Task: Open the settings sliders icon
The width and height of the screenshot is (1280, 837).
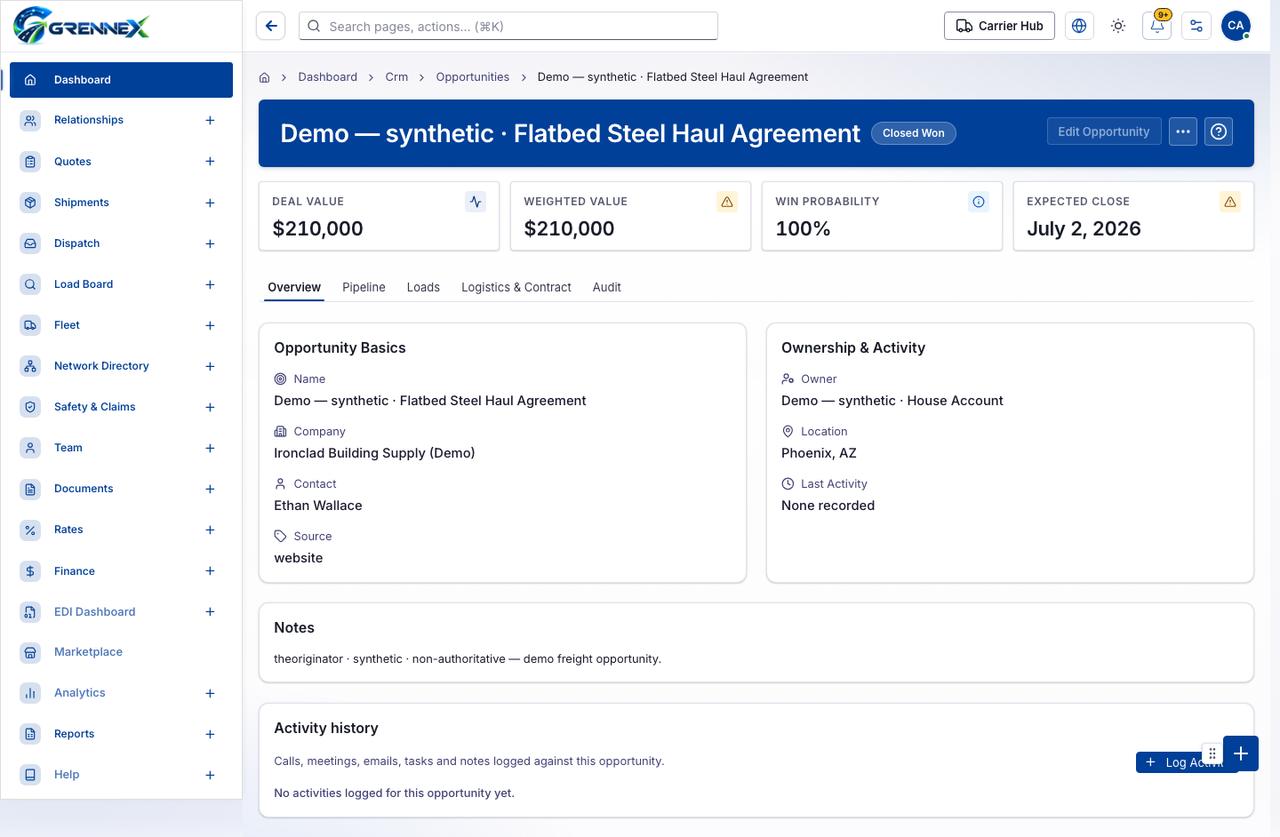Action: coord(1196,26)
